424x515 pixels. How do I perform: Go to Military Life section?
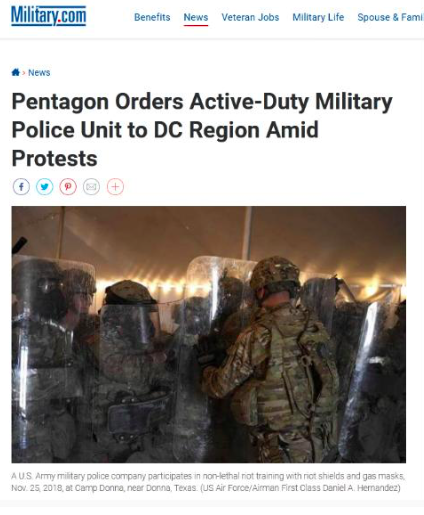pos(318,17)
